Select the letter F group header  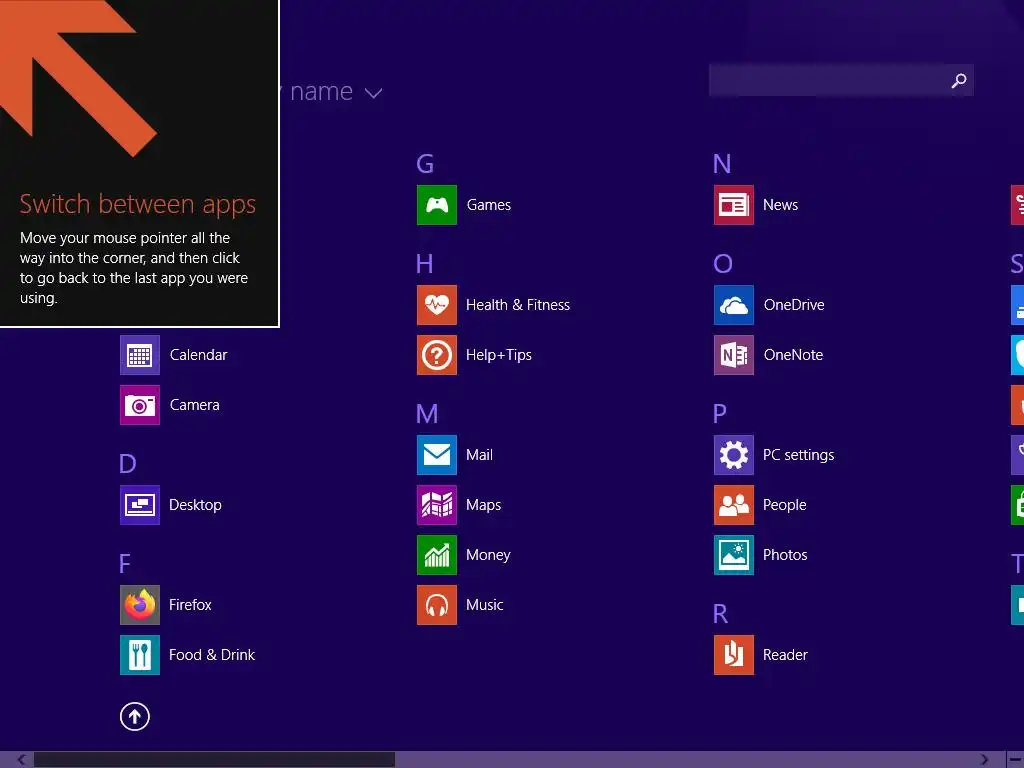click(x=125, y=564)
